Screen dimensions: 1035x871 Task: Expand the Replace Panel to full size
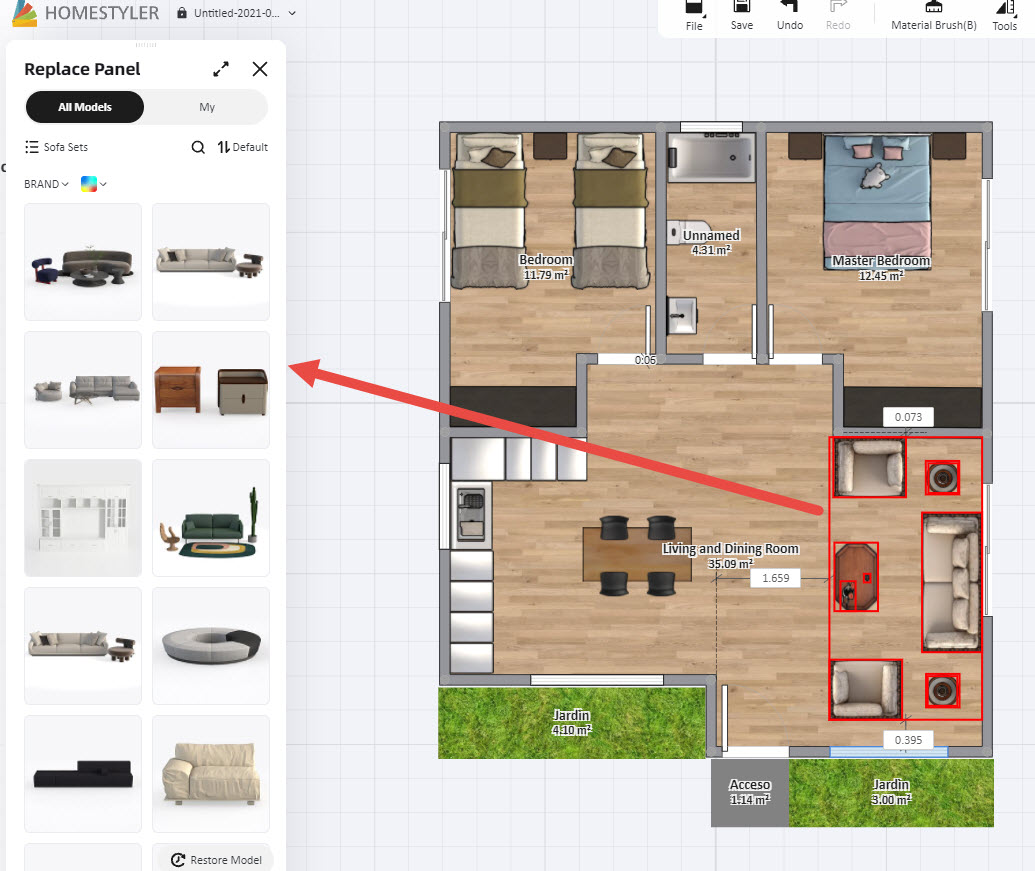coord(221,69)
